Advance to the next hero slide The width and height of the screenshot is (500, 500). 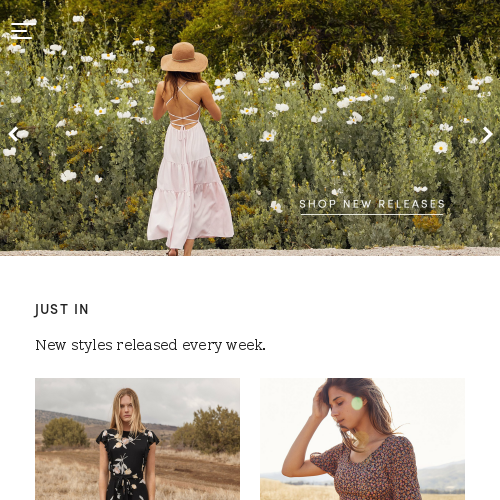pyautogui.click(x=488, y=135)
